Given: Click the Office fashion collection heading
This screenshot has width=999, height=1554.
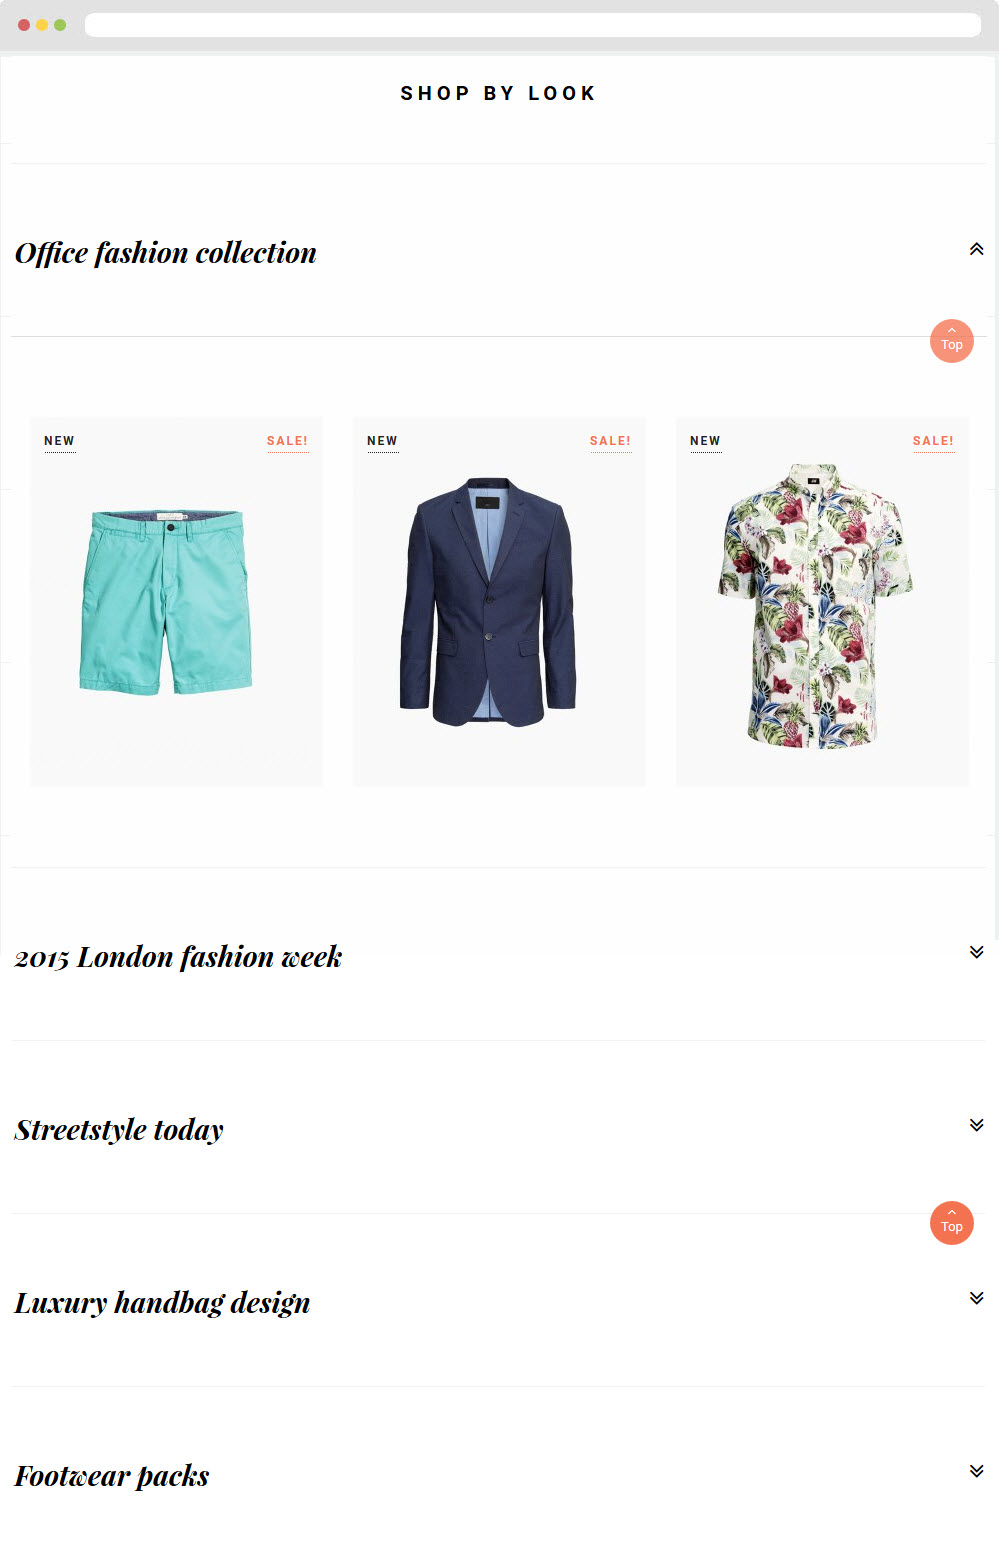Looking at the screenshot, I should (166, 253).
